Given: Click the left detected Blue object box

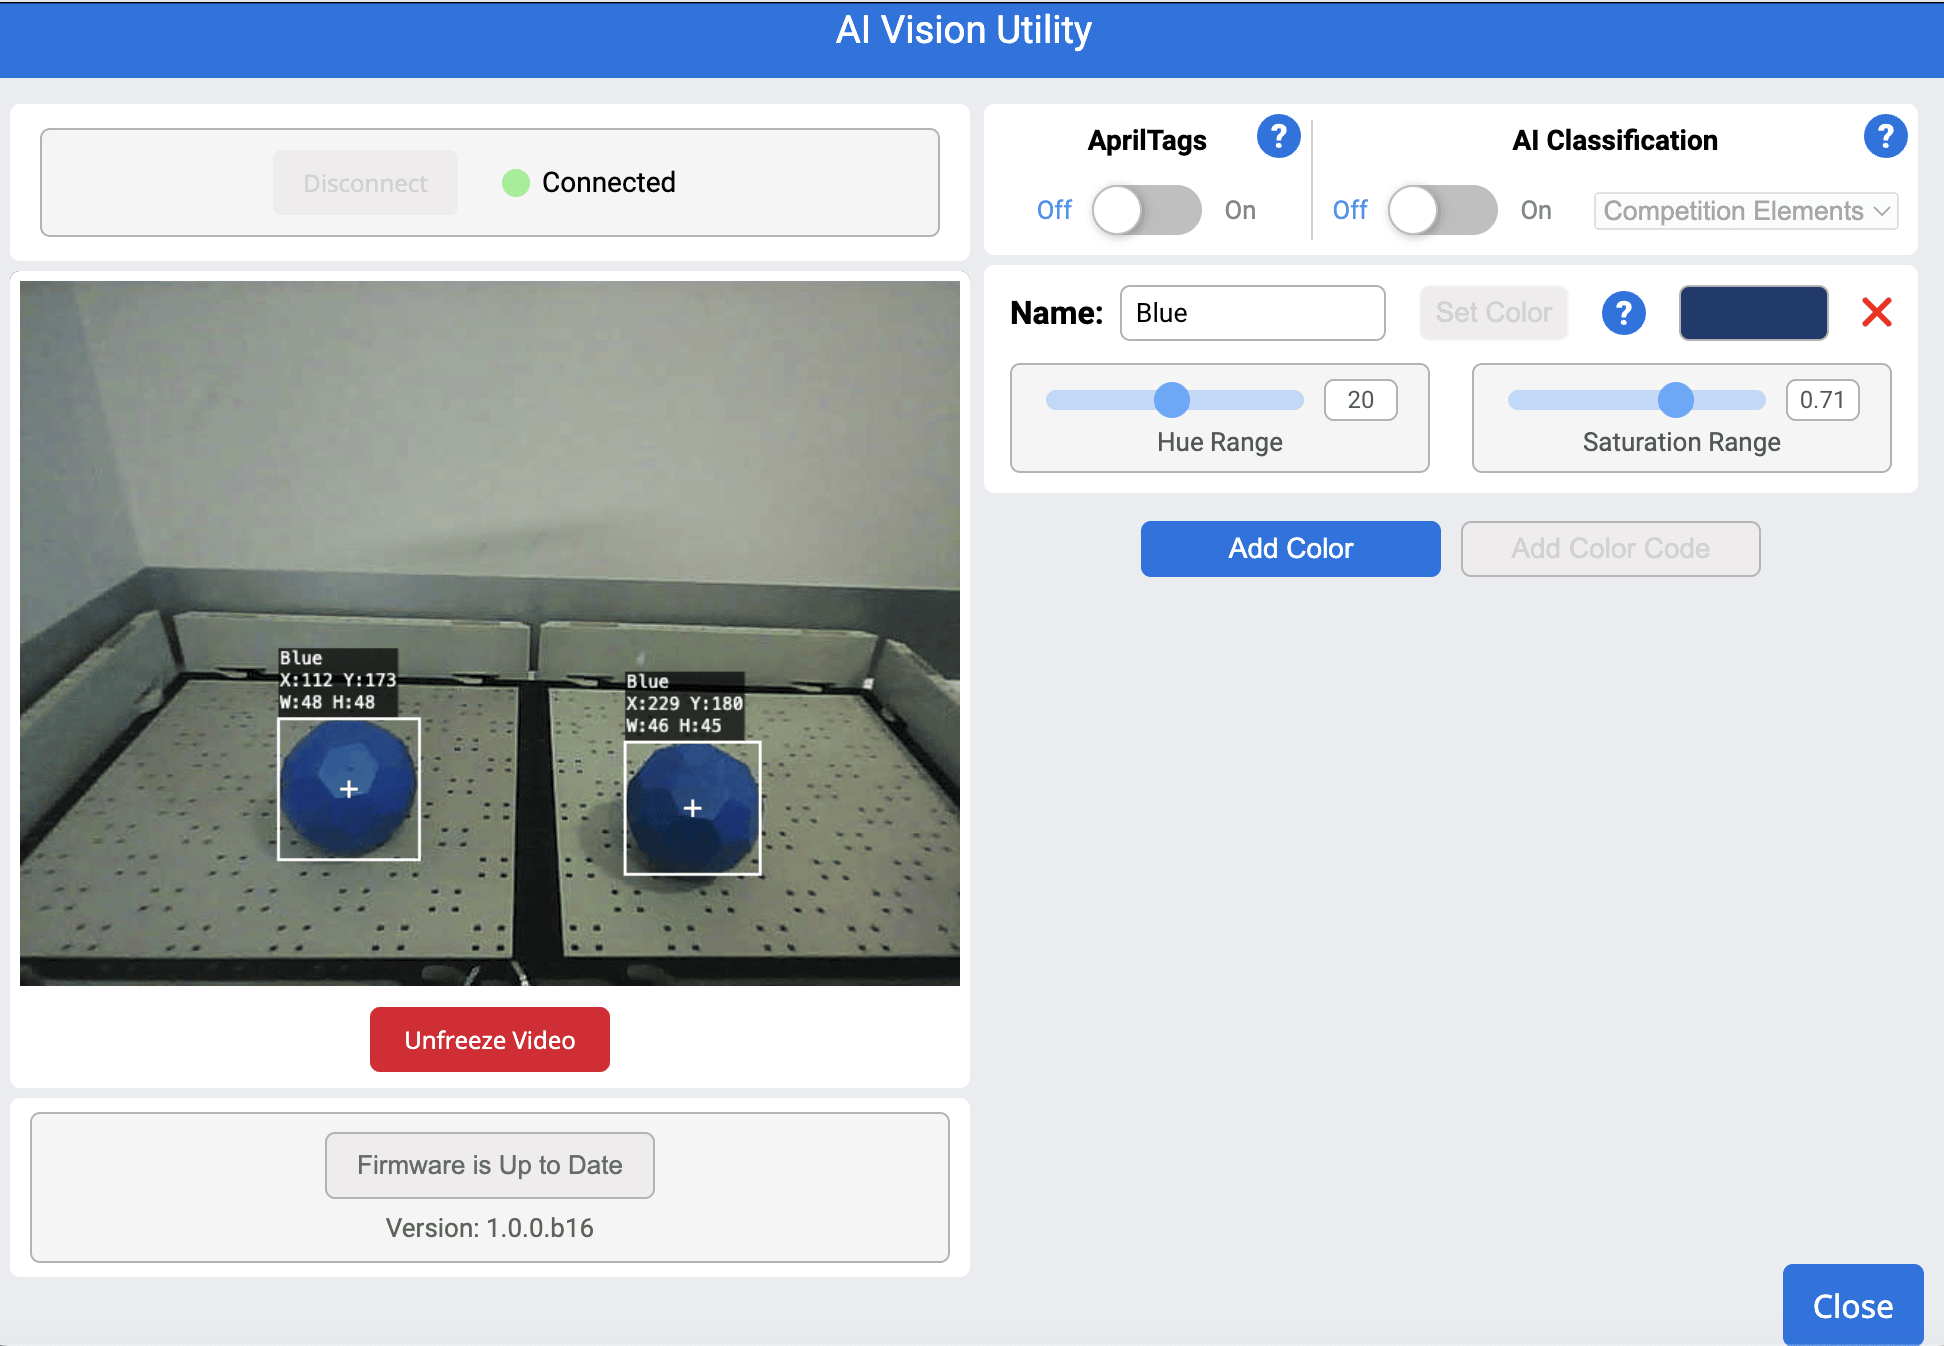Looking at the screenshot, I should coord(348,789).
